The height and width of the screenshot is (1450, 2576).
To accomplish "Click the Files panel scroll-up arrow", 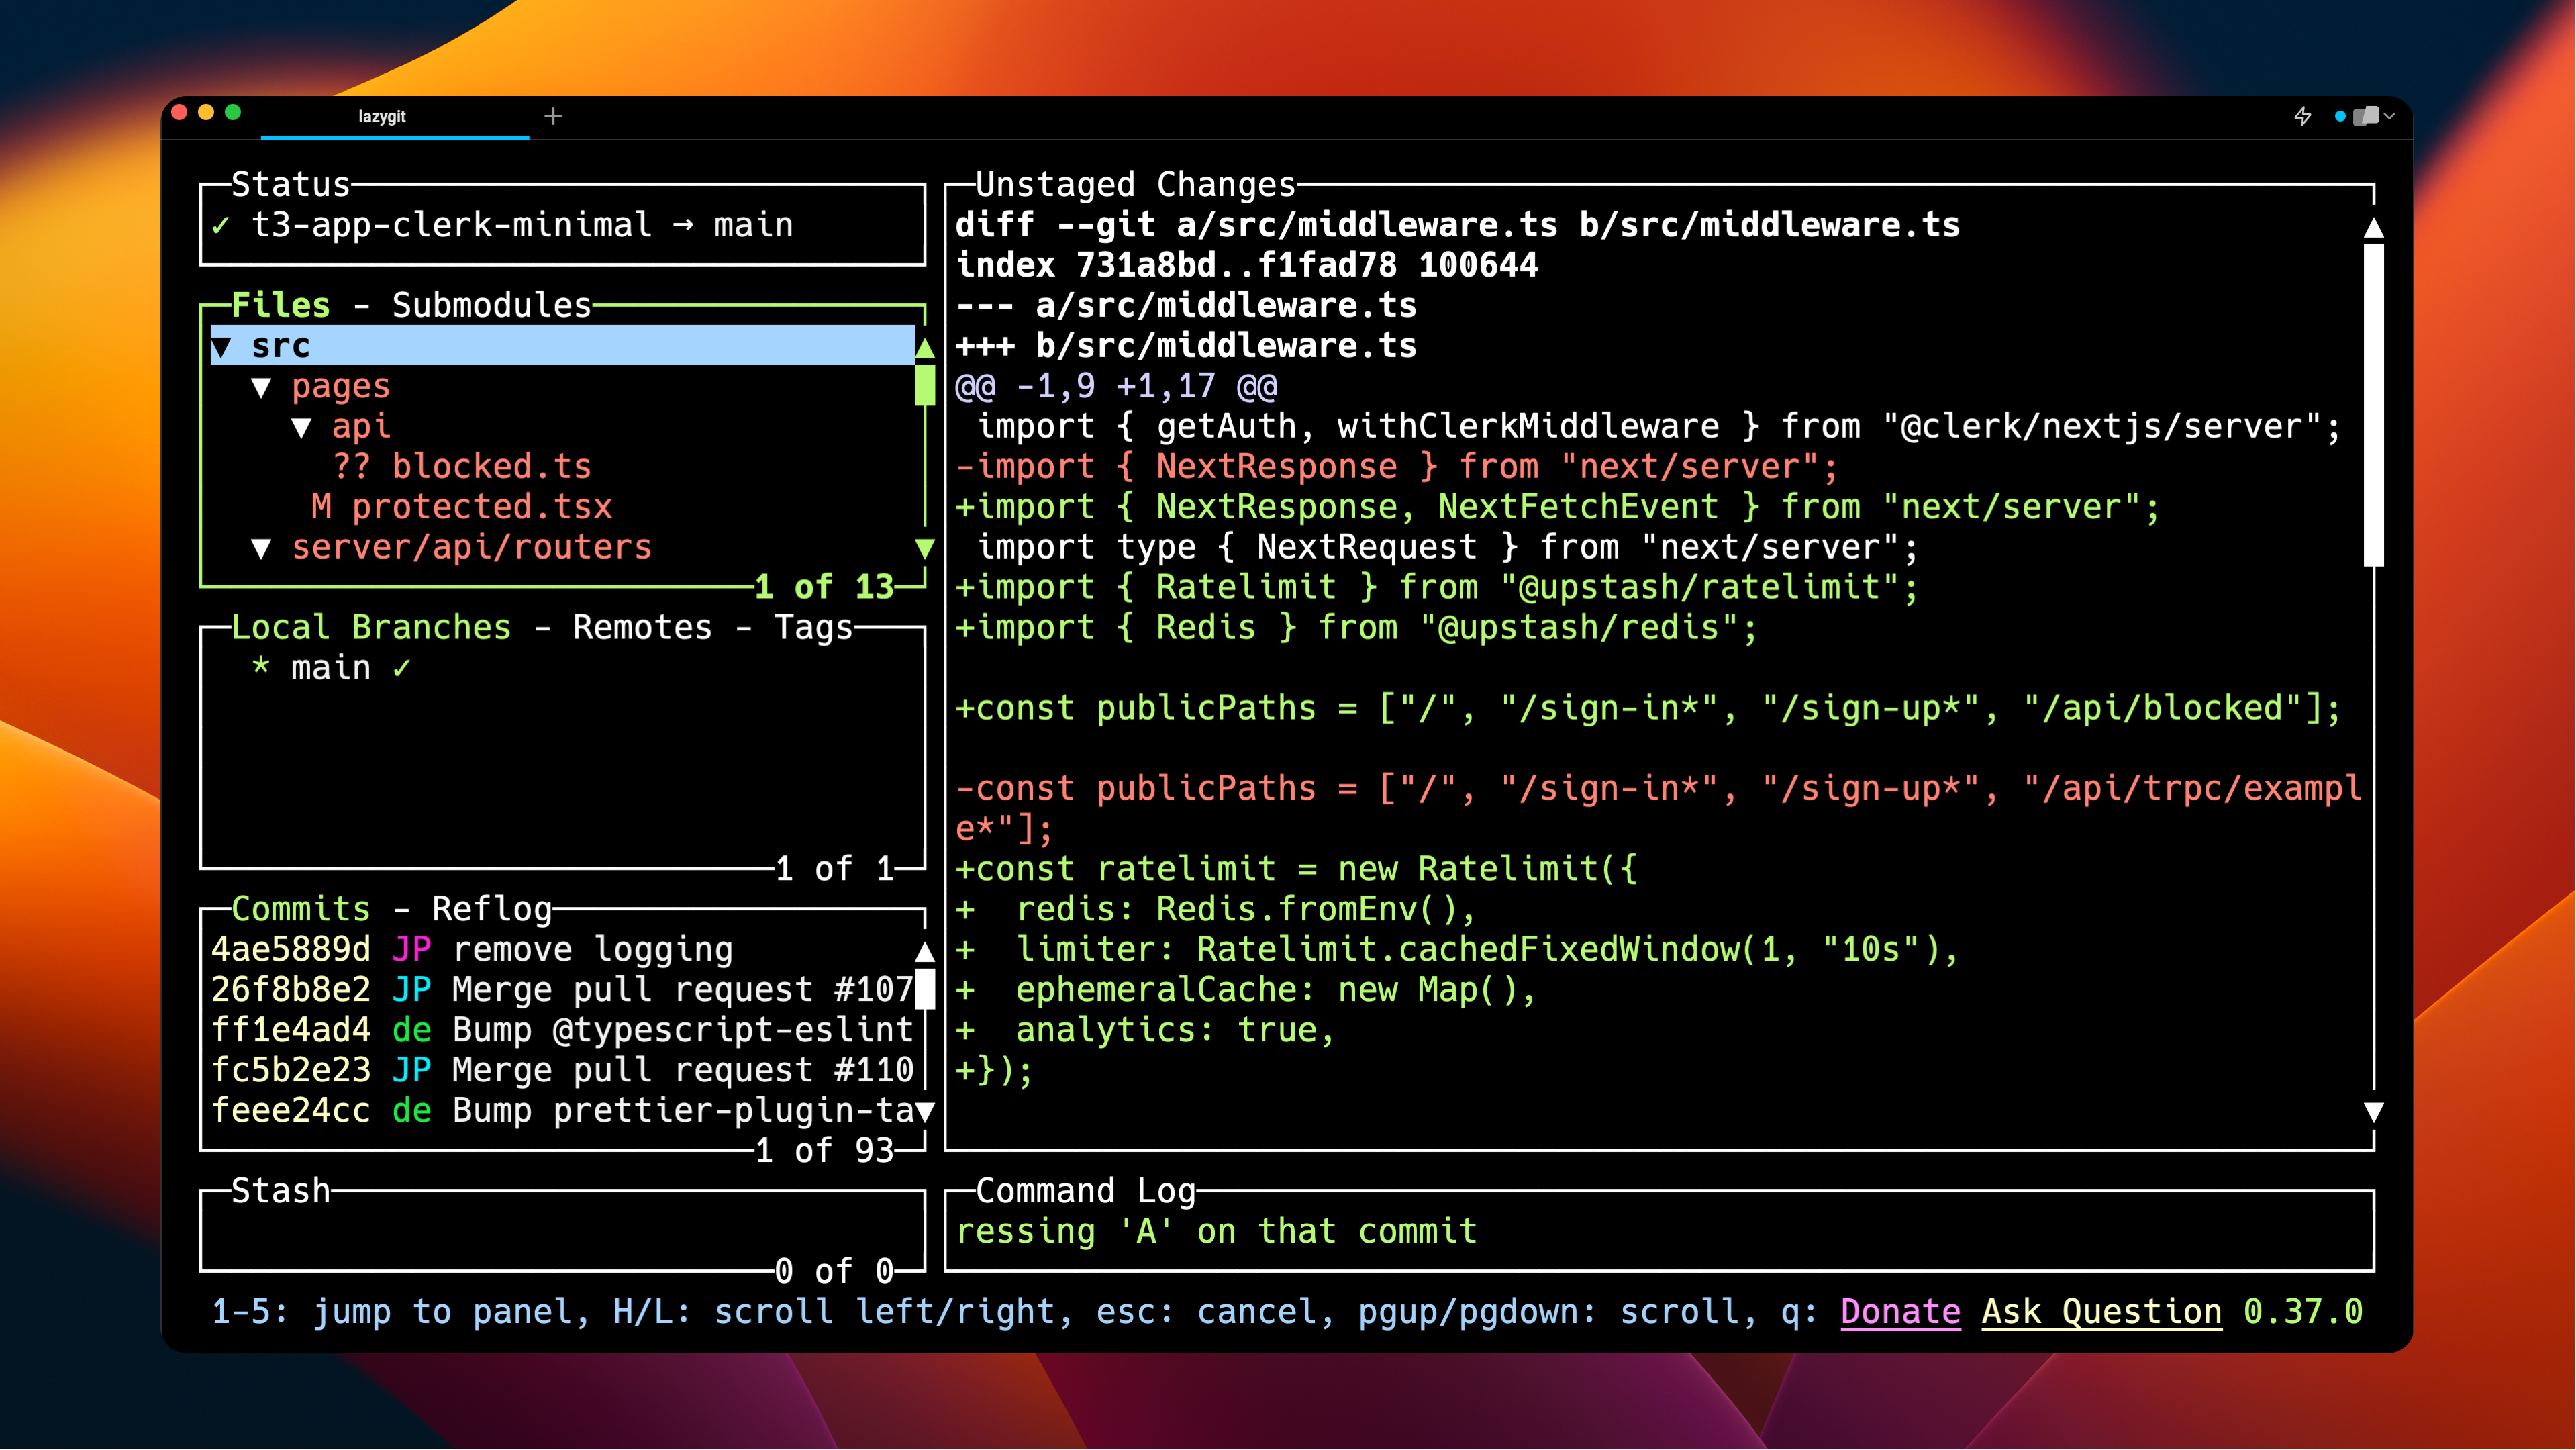I will (925, 348).
